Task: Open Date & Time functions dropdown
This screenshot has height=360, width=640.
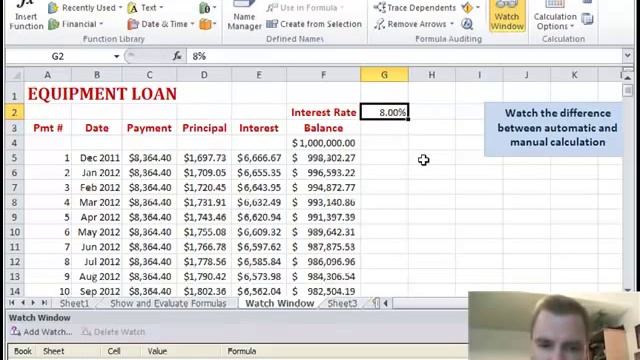Action: (161, 24)
